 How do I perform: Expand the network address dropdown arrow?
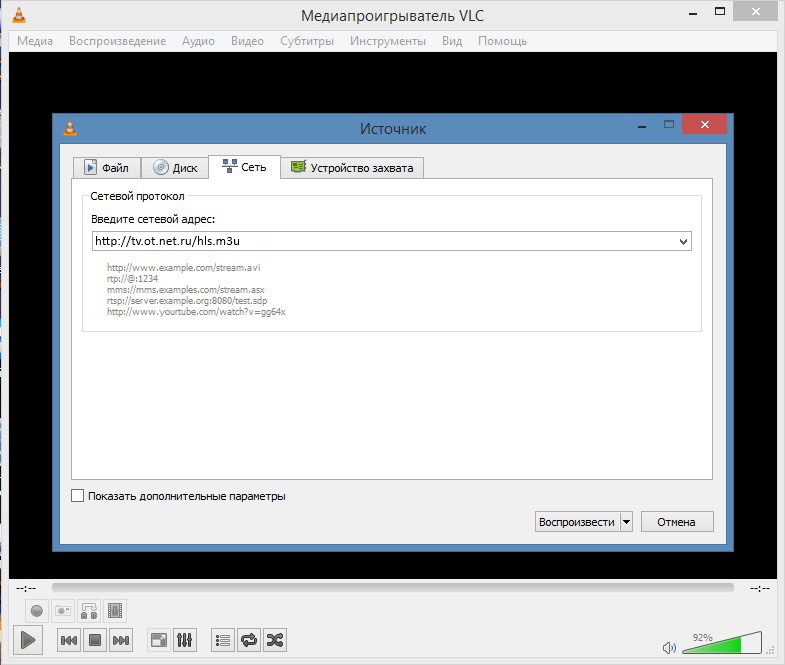[683, 241]
